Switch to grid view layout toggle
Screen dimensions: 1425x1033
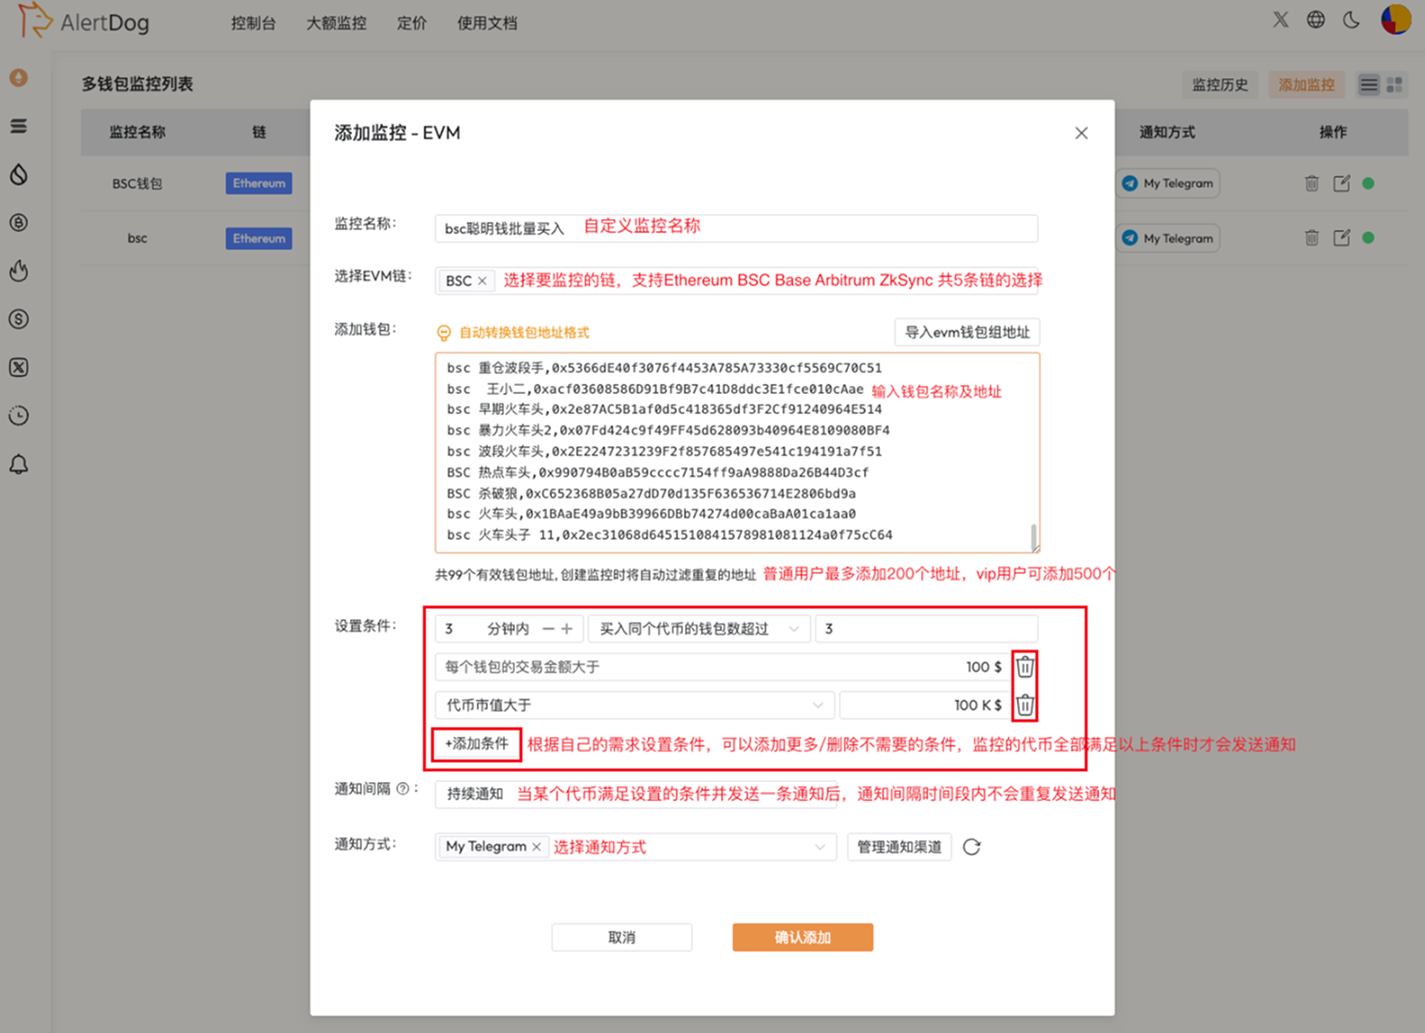(1394, 84)
